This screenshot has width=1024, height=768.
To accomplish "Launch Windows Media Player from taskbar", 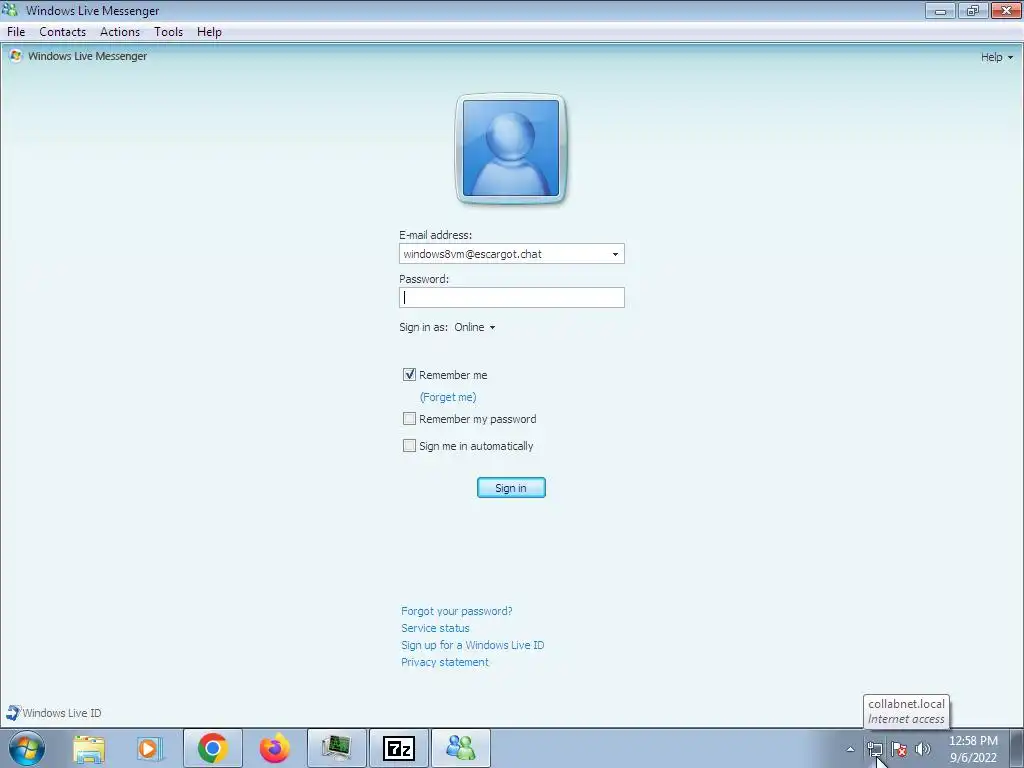I will pos(149,748).
